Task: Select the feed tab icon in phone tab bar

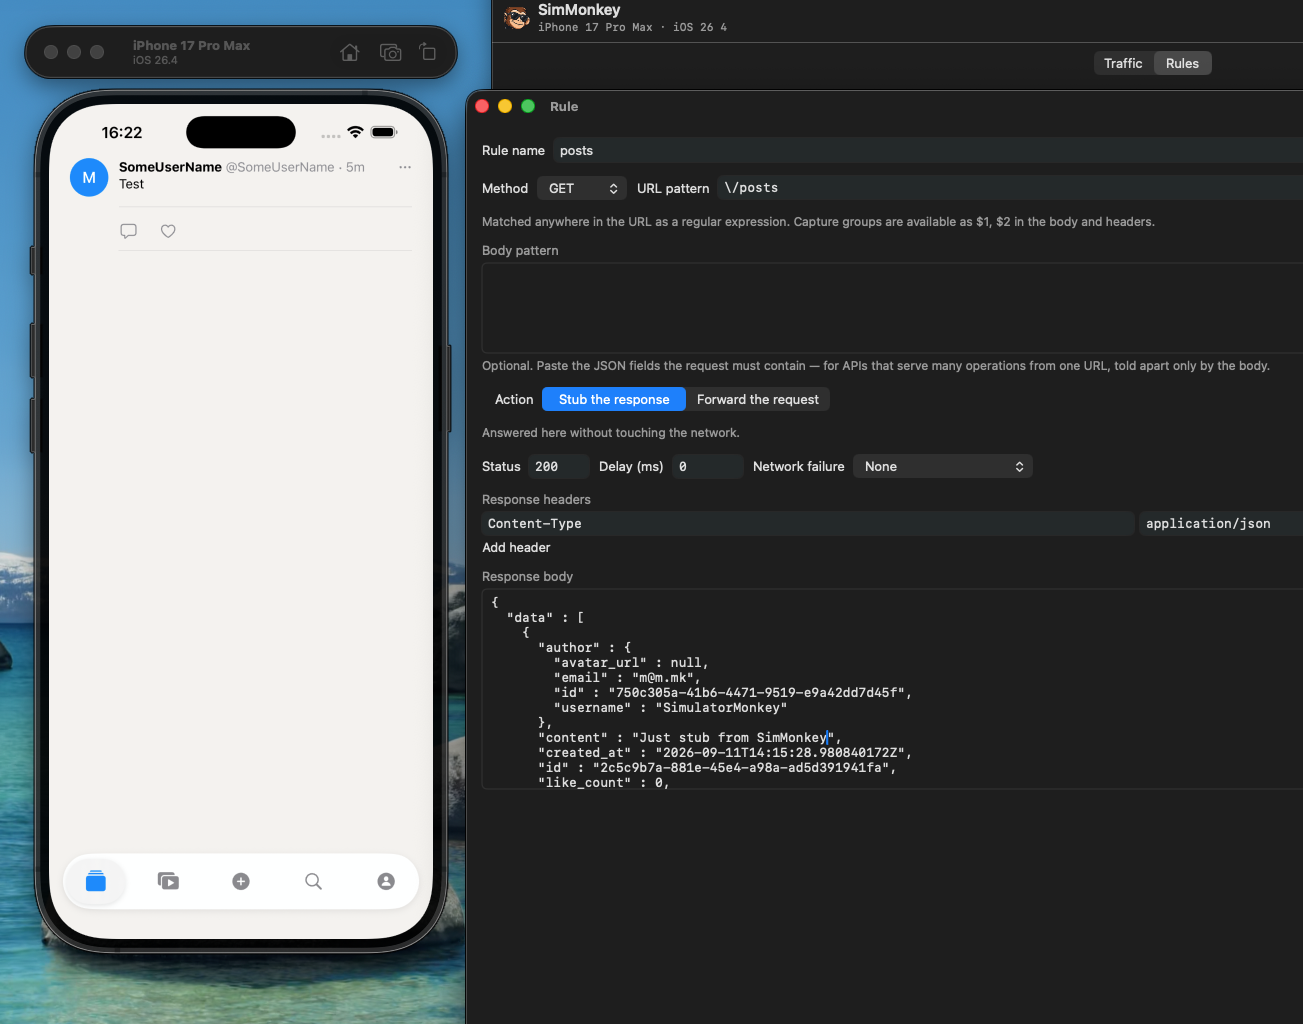Action: tap(96, 881)
